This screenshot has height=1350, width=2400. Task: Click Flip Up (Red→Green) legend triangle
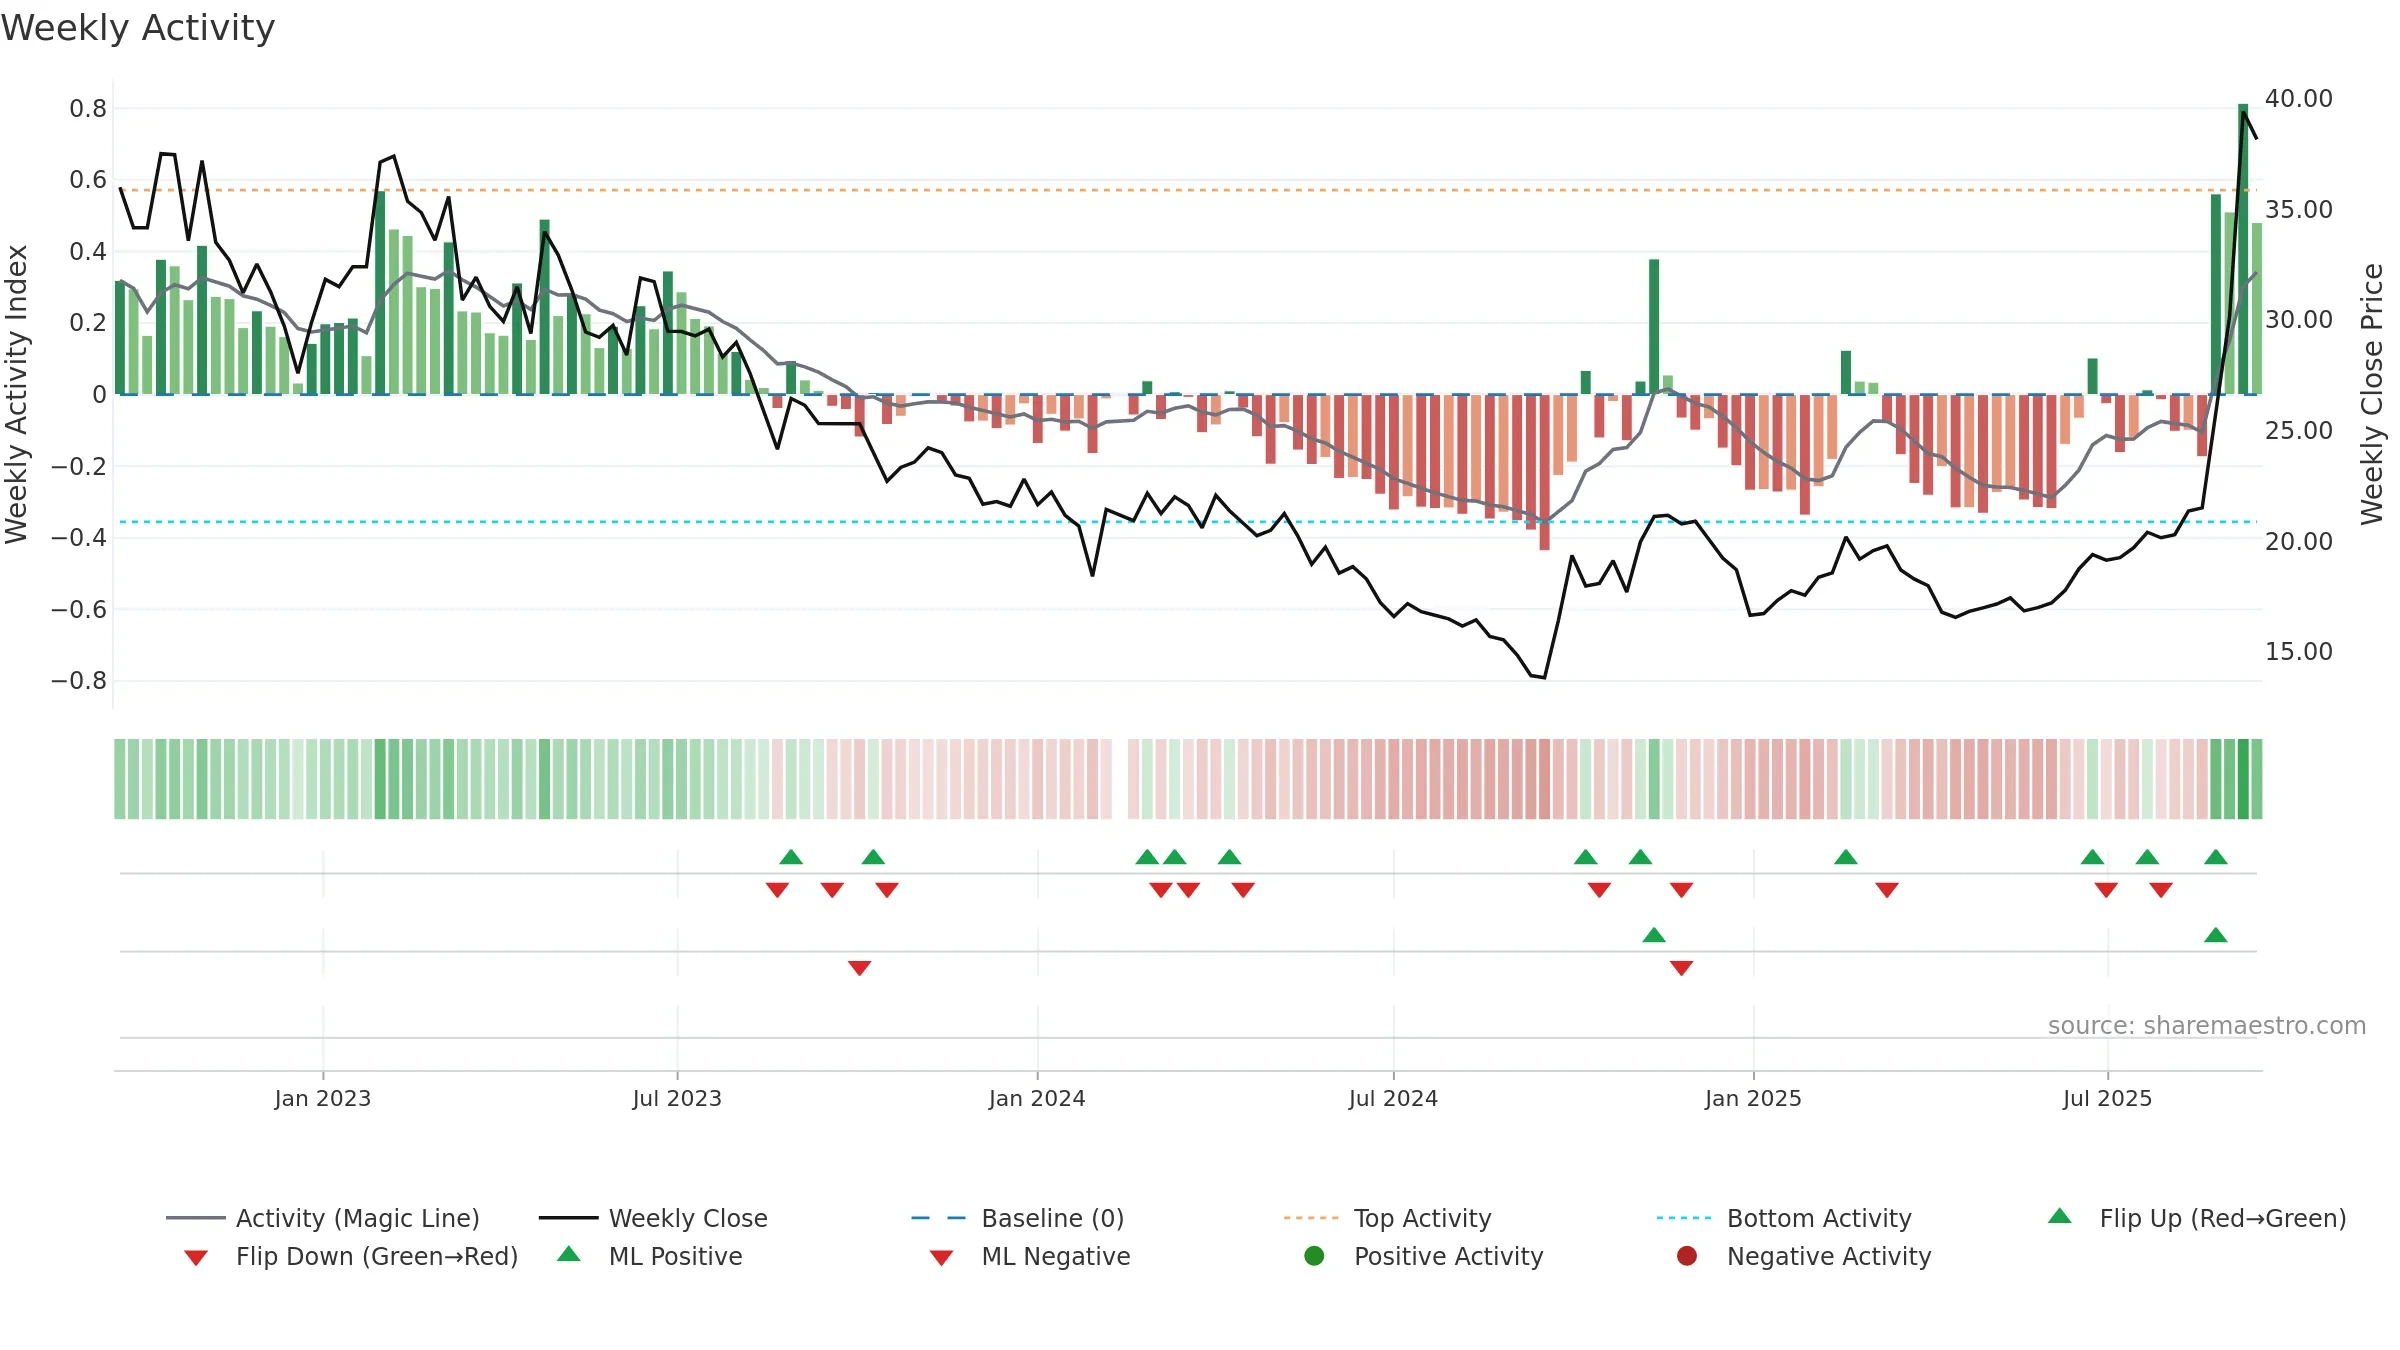point(2060,1216)
